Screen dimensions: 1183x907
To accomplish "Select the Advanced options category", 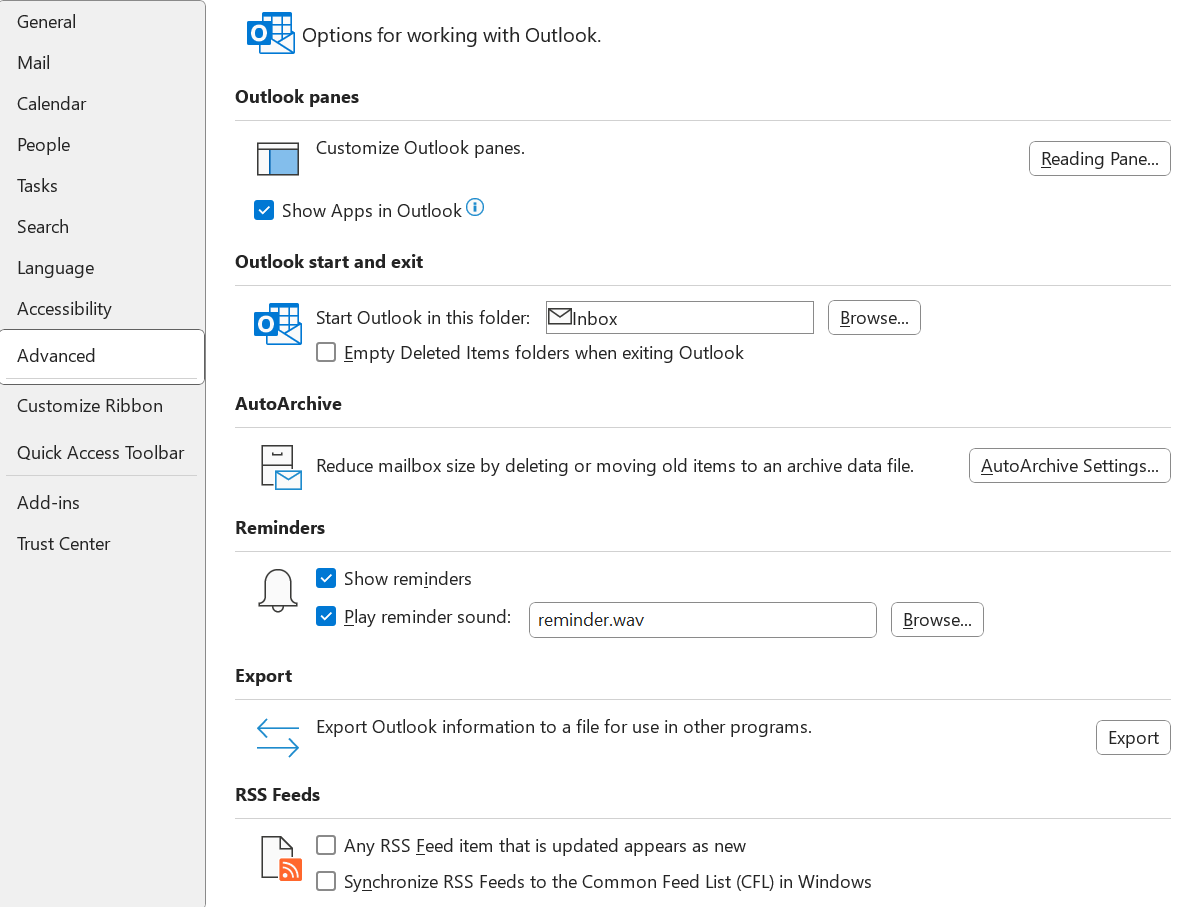I will tap(103, 356).
